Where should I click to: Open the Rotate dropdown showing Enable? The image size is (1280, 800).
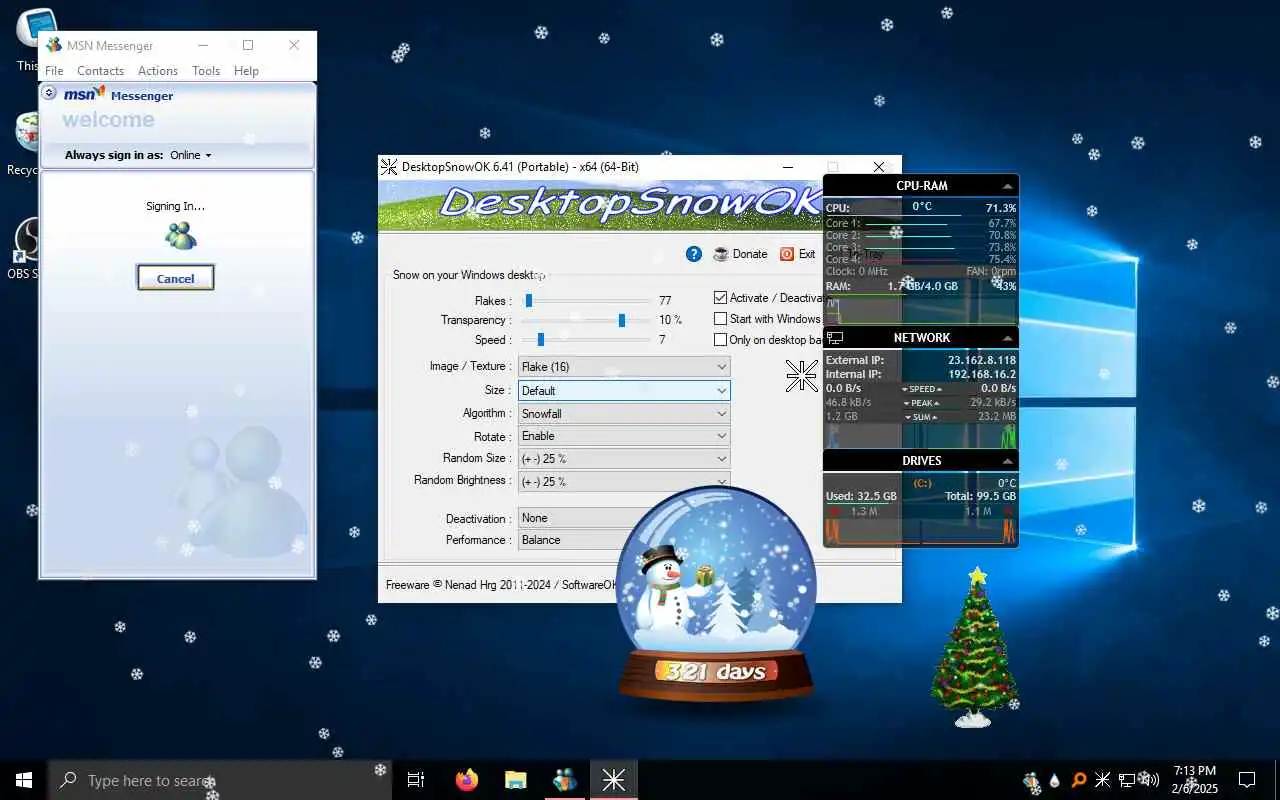pos(624,436)
